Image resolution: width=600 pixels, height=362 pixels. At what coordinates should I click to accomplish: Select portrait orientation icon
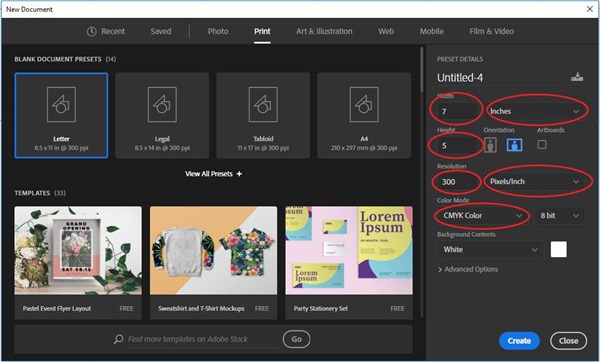[490, 145]
